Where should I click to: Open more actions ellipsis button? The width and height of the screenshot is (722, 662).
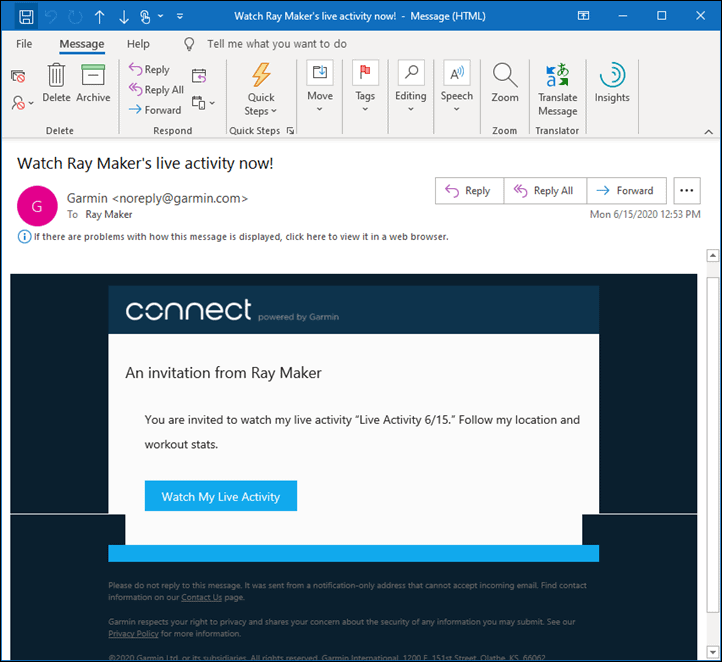click(x=687, y=191)
